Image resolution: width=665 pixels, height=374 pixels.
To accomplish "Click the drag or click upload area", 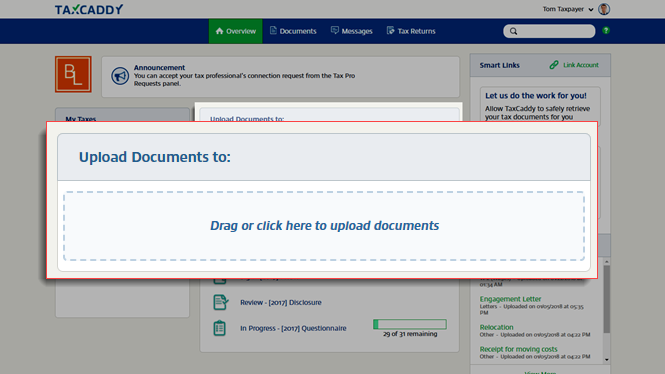I will (x=324, y=226).
